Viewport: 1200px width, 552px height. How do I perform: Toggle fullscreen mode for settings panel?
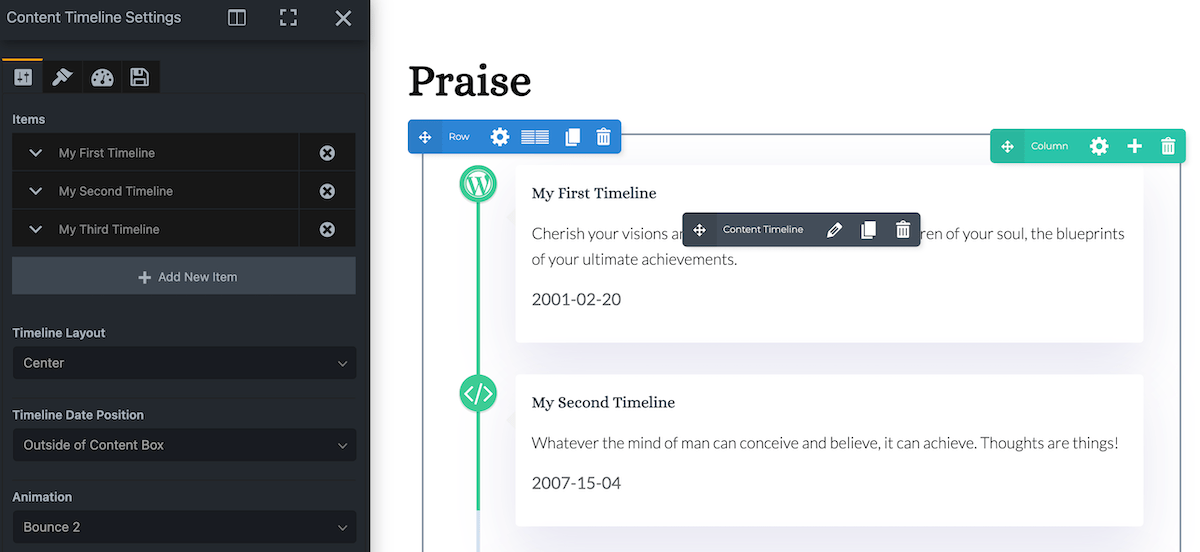click(289, 18)
